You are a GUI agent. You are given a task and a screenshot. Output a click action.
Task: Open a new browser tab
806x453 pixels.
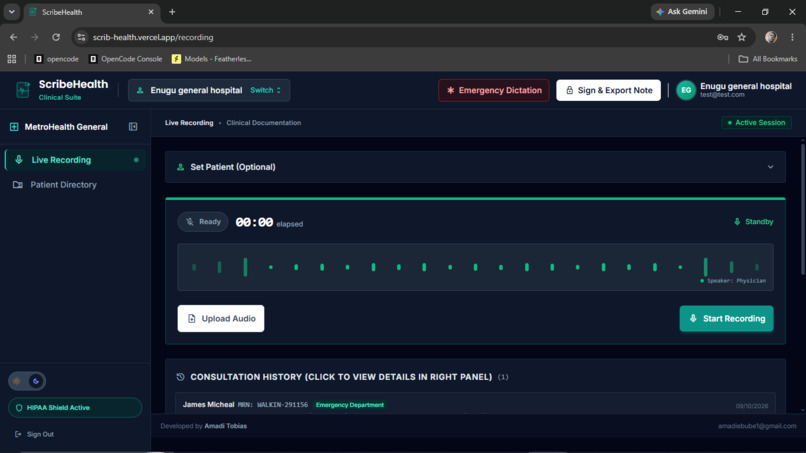[x=172, y=12]
